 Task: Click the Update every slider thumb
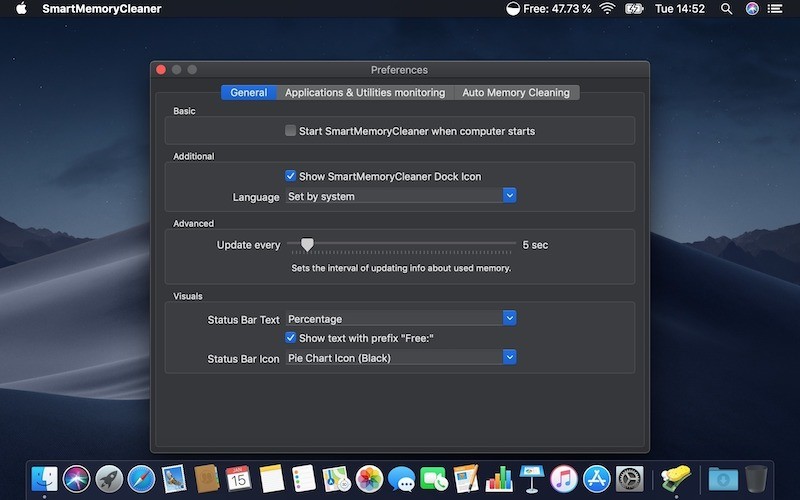pos(307,245)
